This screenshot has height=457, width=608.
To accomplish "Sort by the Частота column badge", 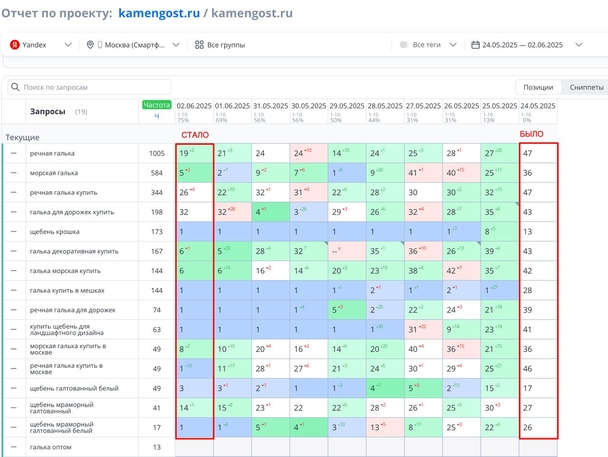I will point(157,105).
